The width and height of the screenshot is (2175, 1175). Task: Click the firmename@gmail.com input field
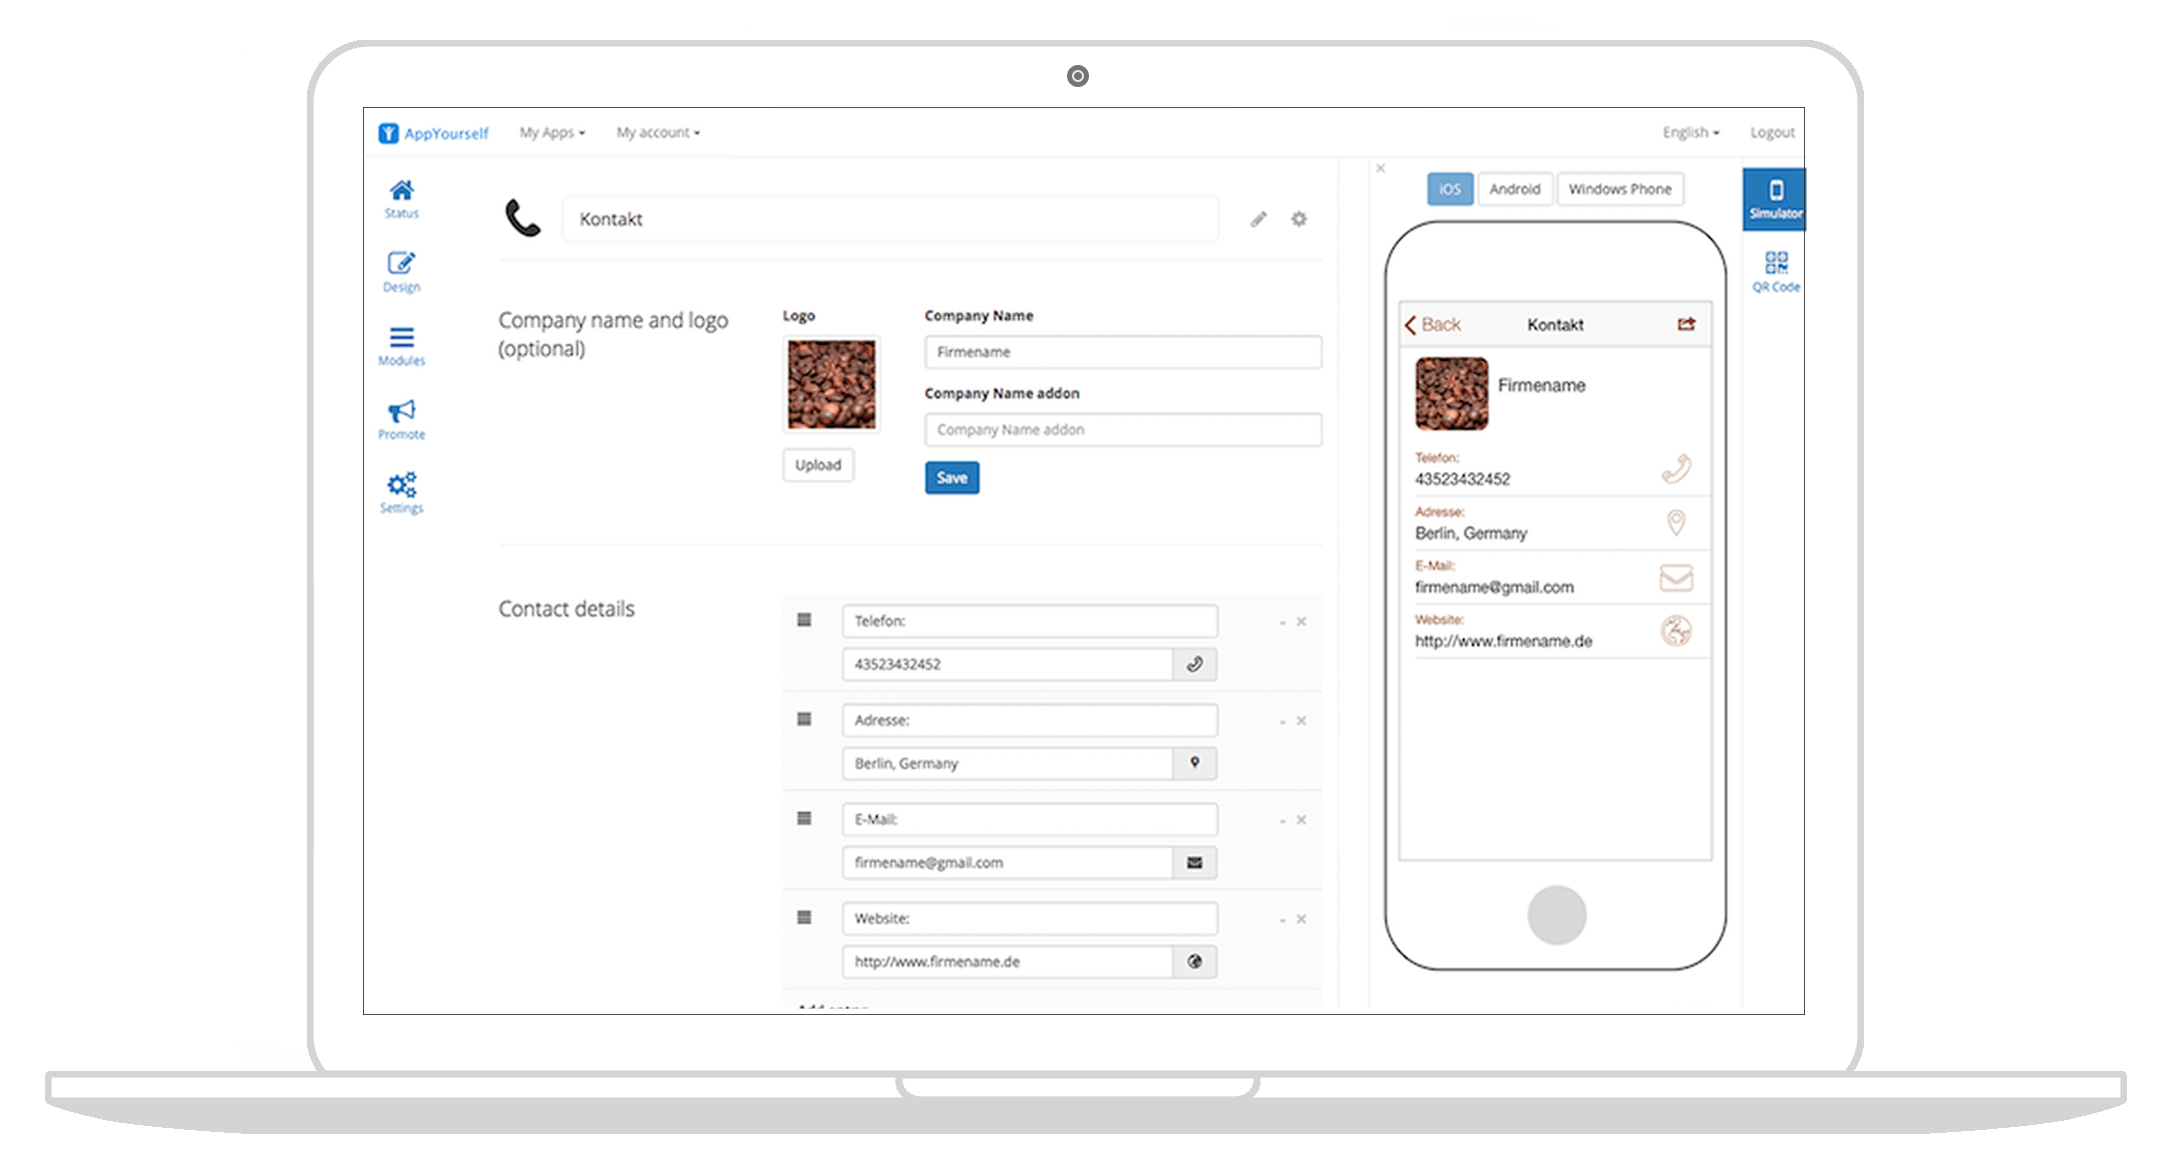(1007, 862)
